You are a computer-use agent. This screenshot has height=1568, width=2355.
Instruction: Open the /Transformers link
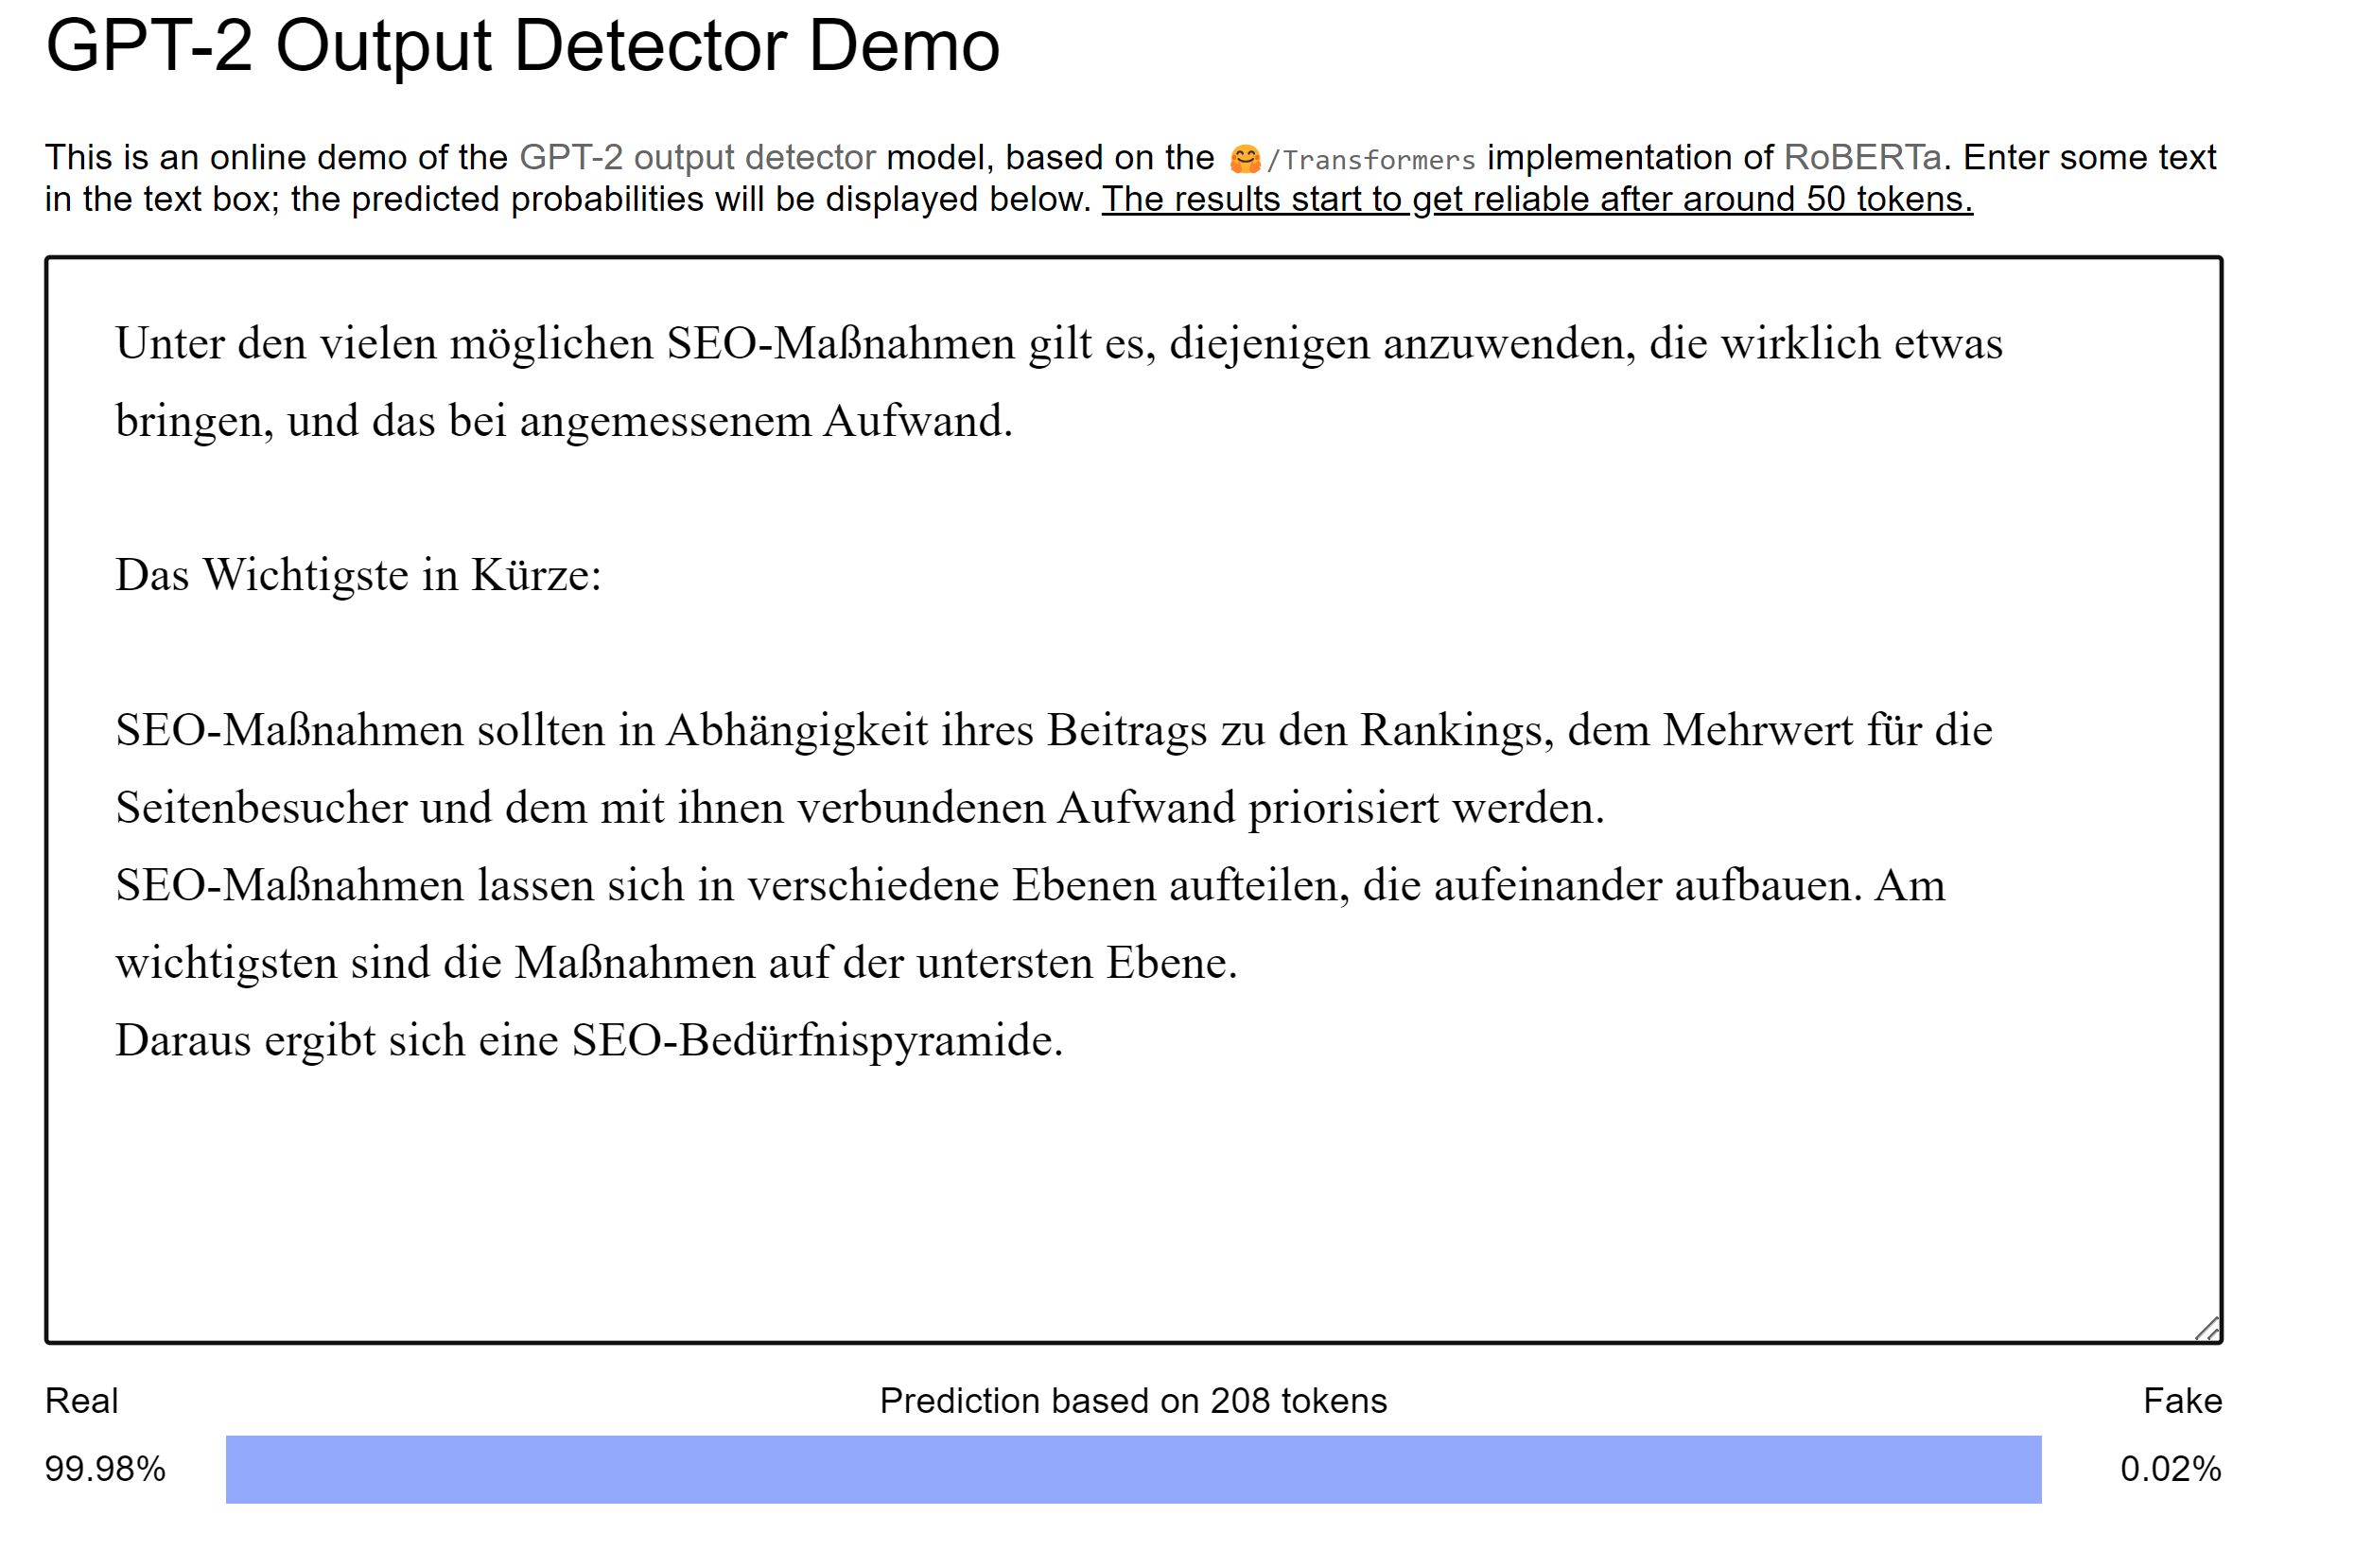click(1371, 159)
